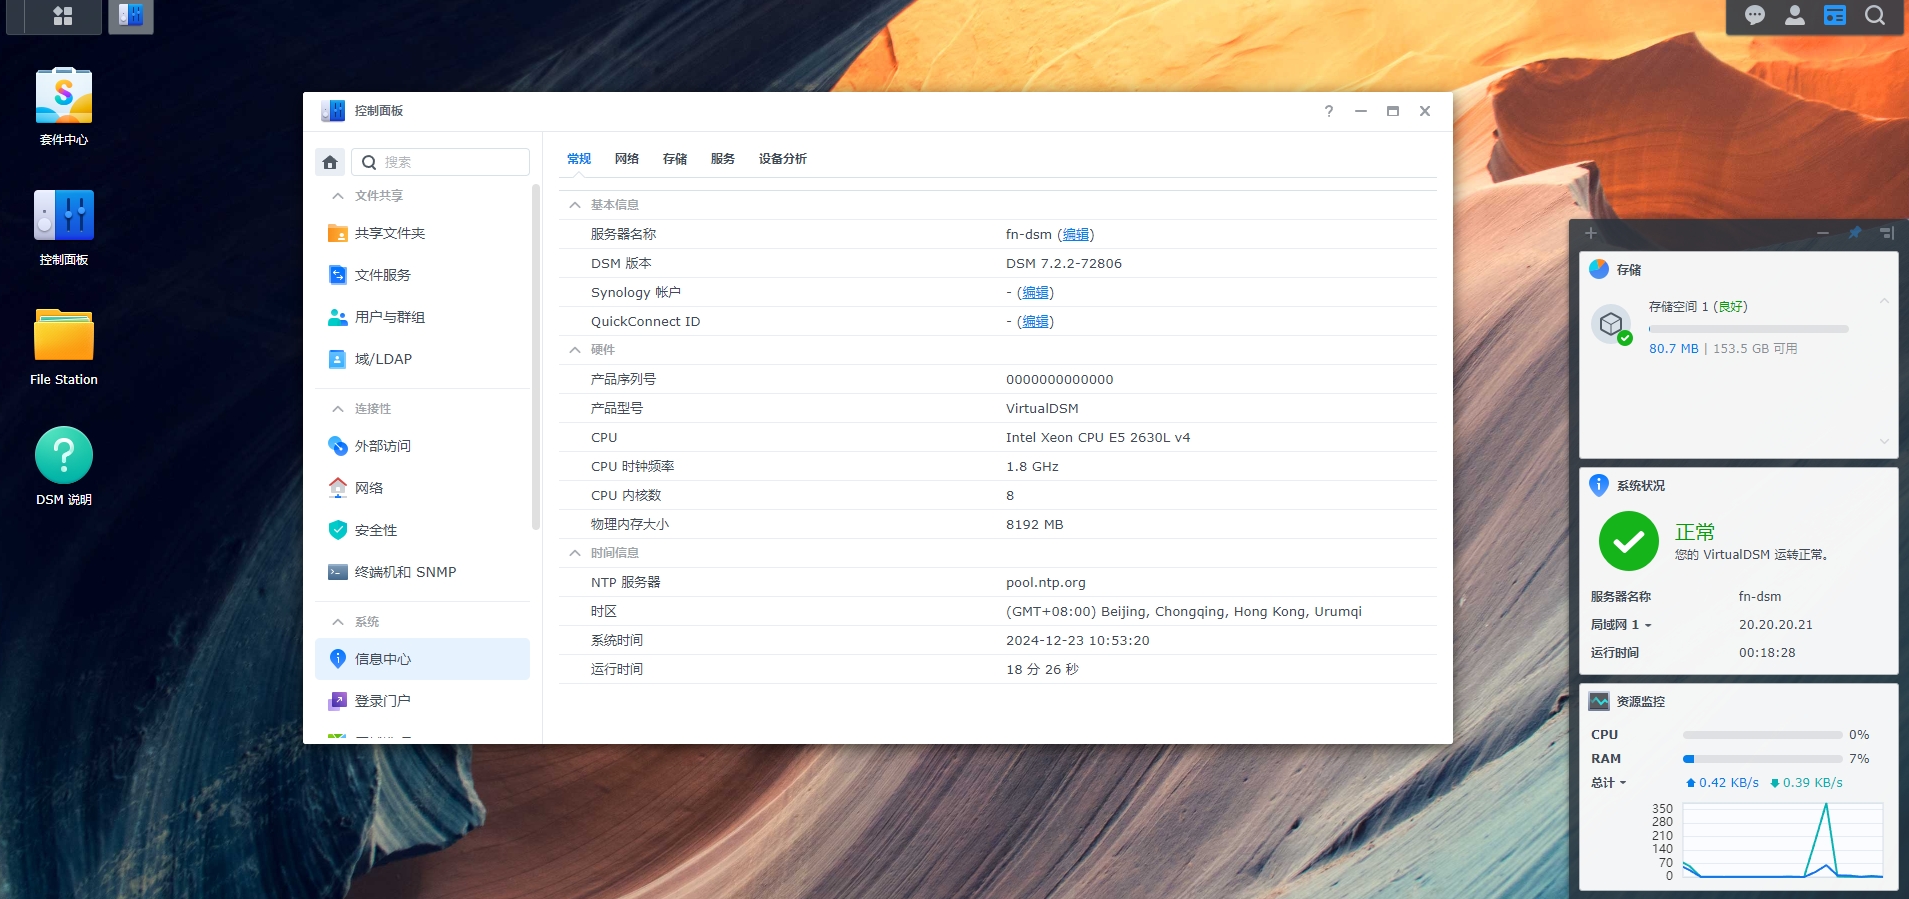1909x899 pixels.
Task: Open 终端机和 SNMP in the sidebar
Action: (x=423, y=572)
